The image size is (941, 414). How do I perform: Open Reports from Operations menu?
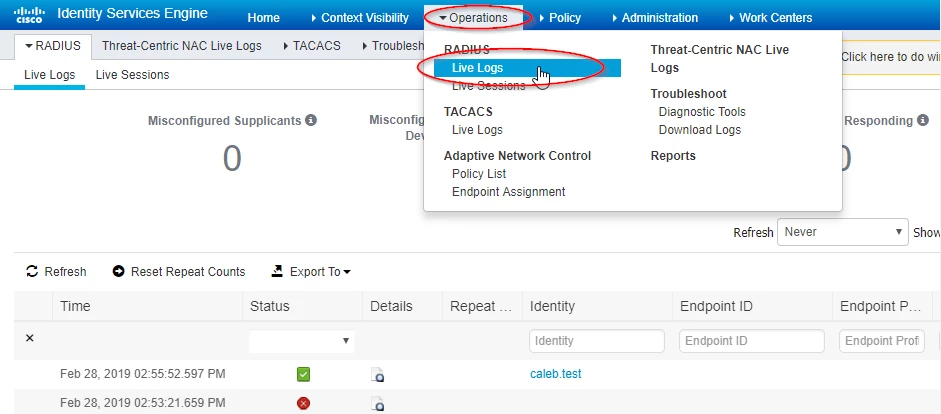click(673, 156)
